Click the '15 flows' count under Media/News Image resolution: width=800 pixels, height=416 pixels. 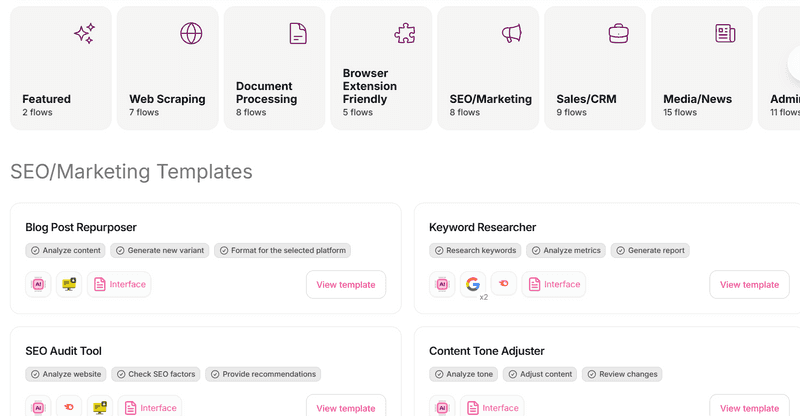coord(680,112)
